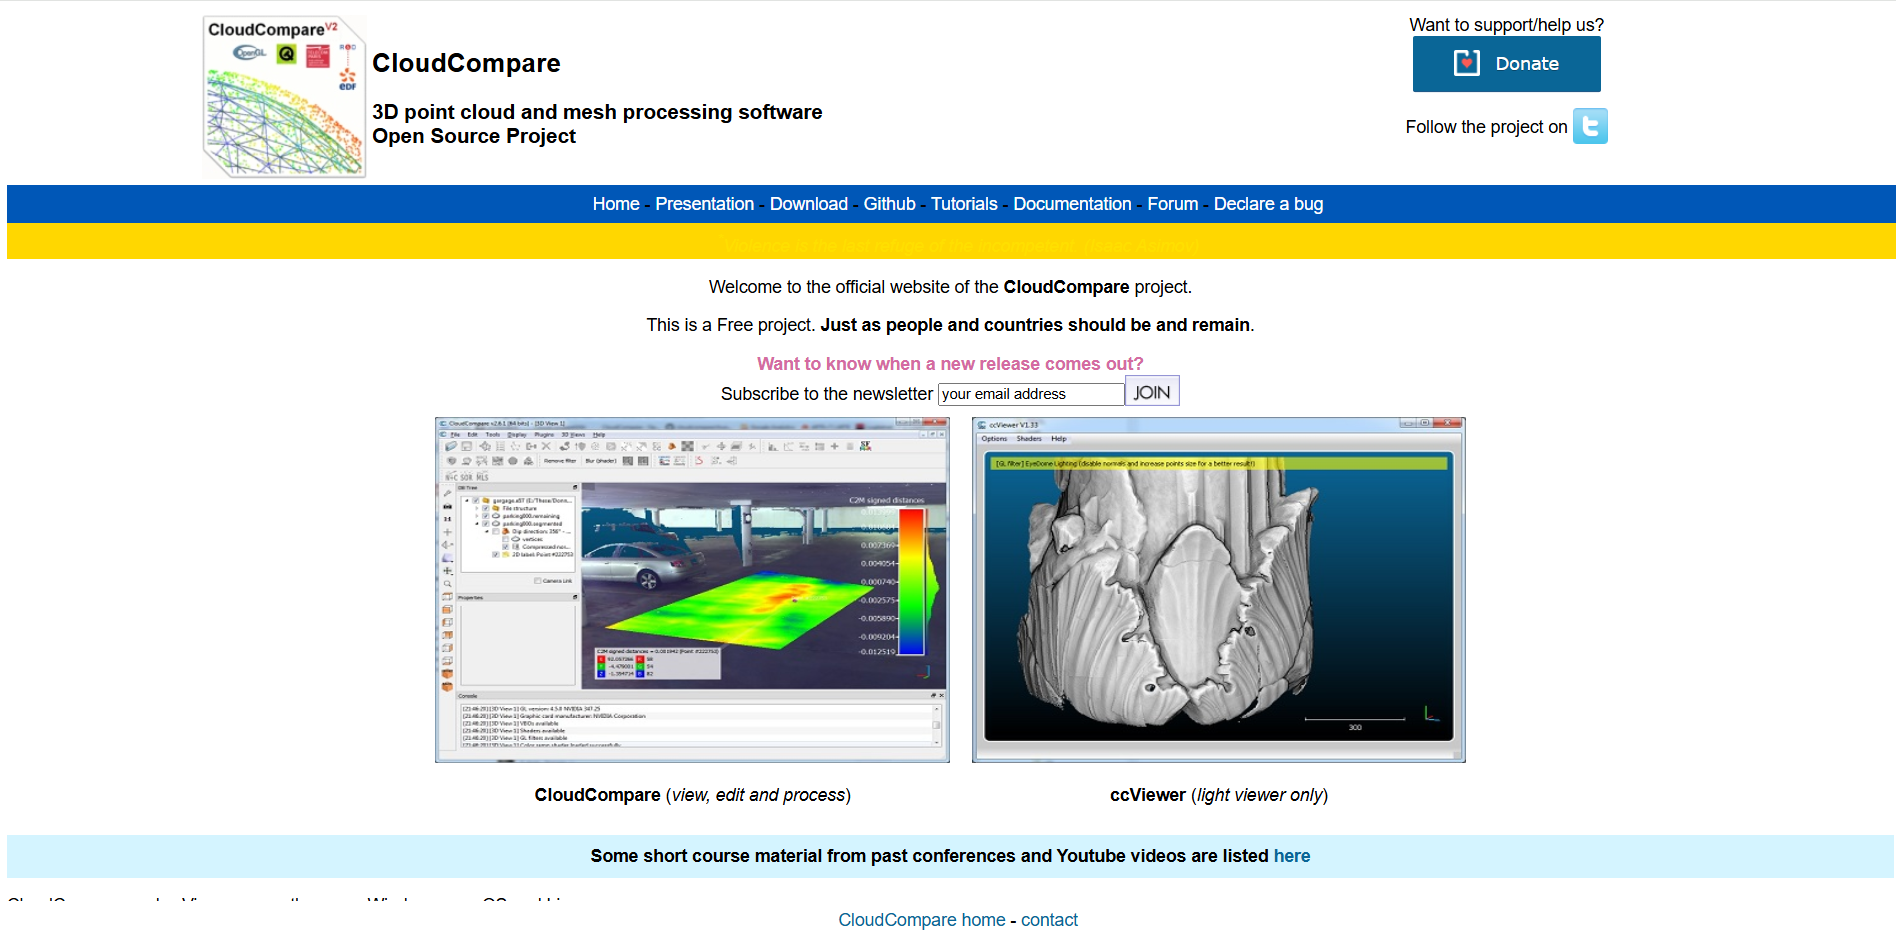Click the blue Donate button
The width and height of the screenshot is (1896, 940).
pos(1506,64)
